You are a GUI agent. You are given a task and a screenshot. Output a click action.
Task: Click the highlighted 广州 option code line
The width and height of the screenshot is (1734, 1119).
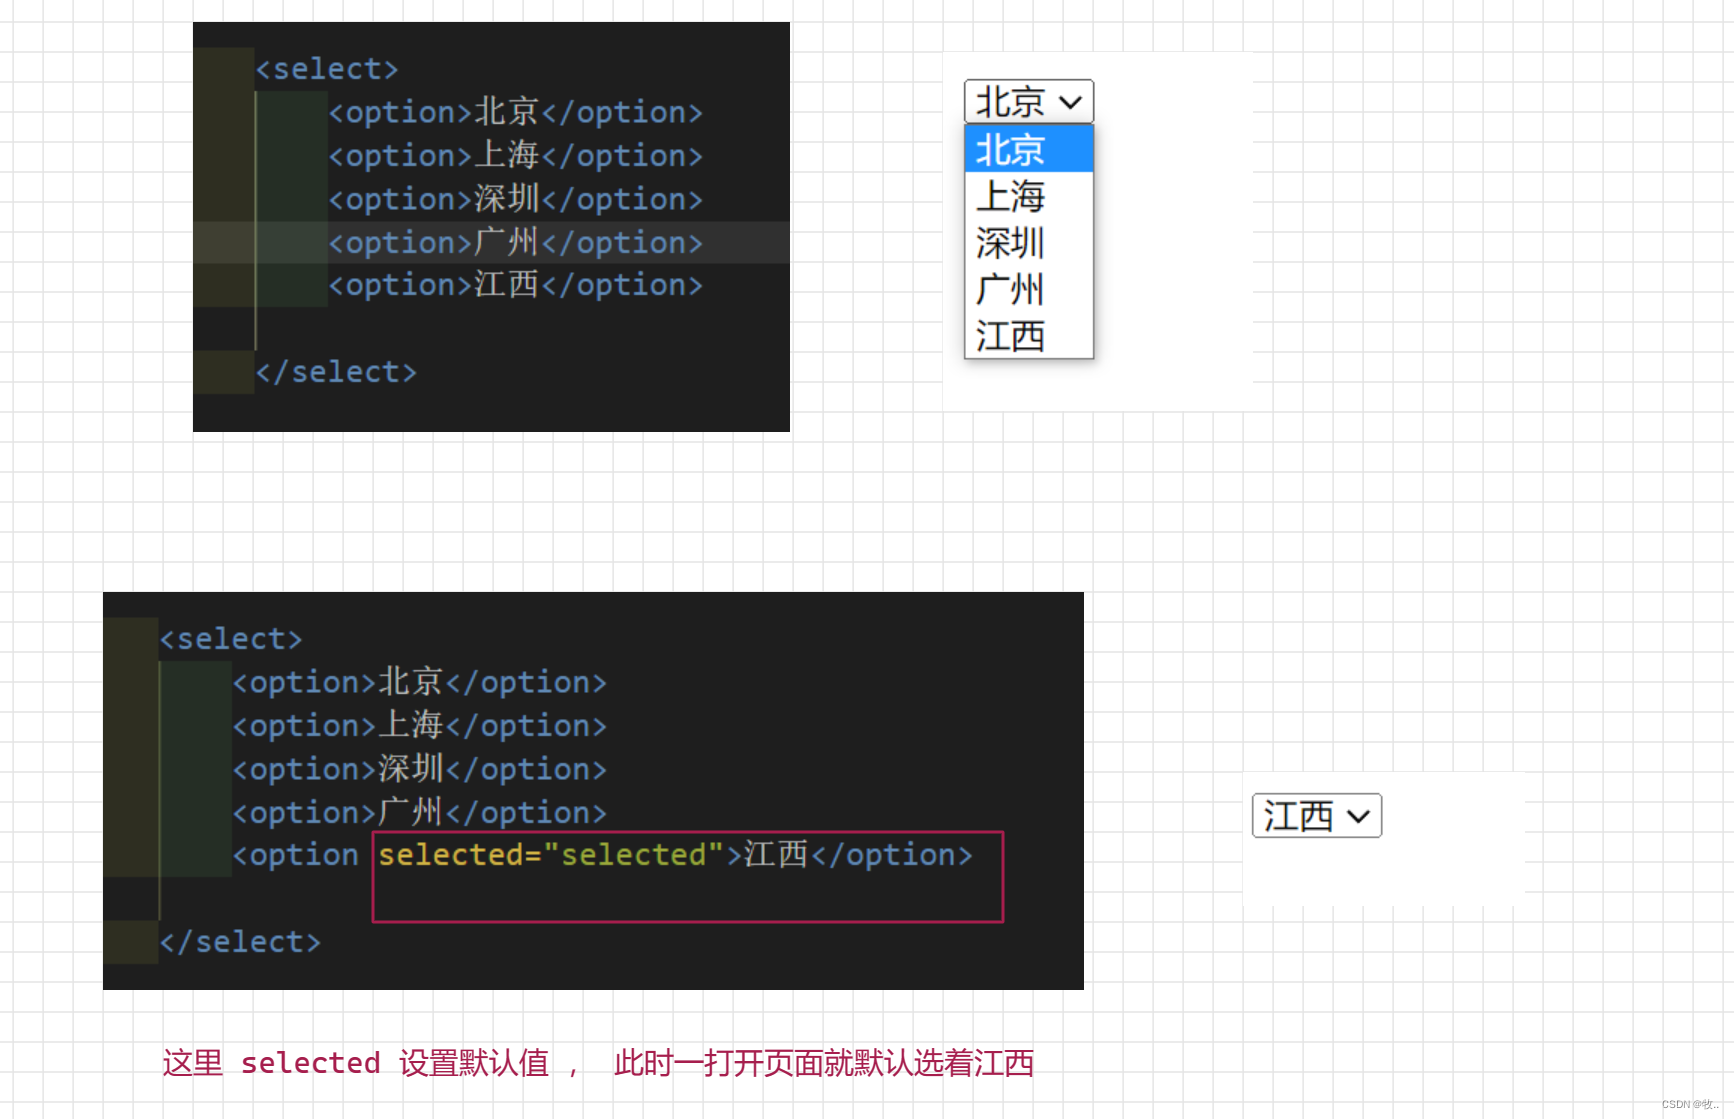516,242
